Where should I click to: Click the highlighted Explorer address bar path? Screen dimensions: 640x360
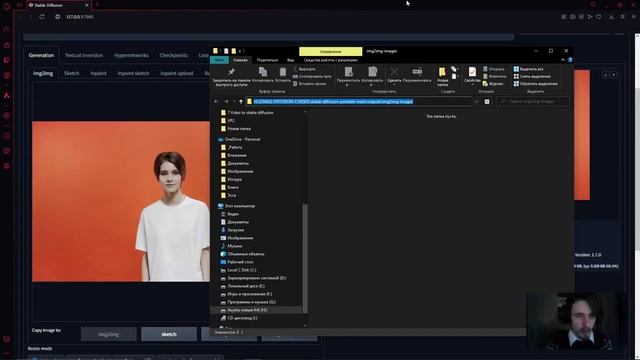(333, 101)
